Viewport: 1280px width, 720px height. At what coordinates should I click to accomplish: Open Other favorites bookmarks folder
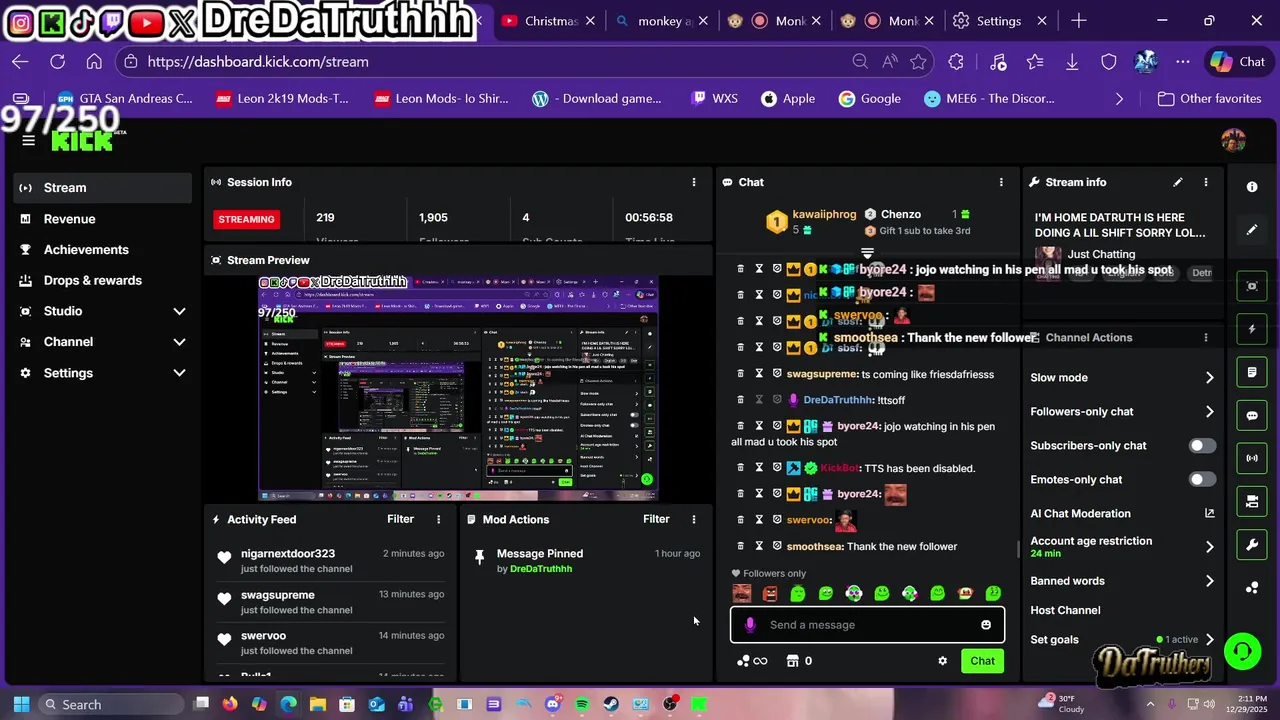pyautogui.click(x=1209, y=99)
